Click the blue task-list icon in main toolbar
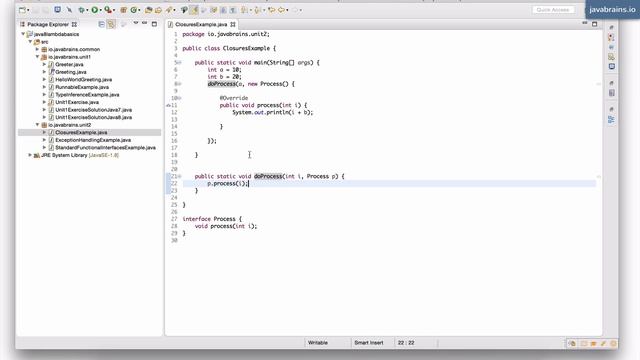This screenshot has width=640, height=360. coord(58,10)
